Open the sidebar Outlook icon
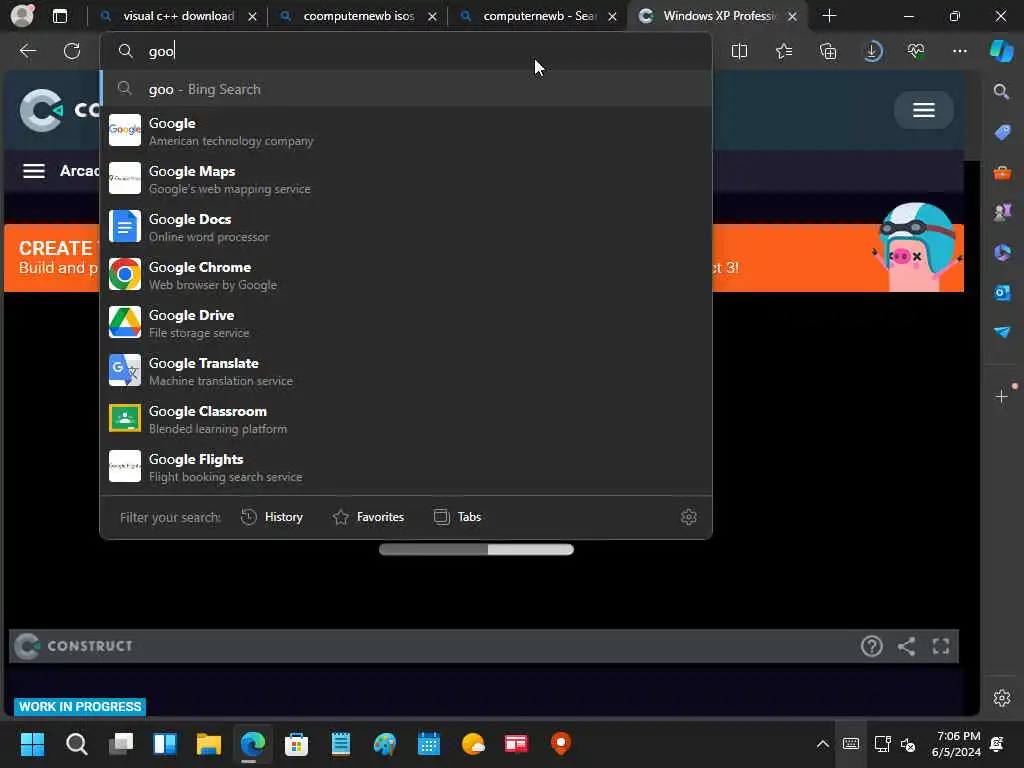 click(x=1002, y=293)
